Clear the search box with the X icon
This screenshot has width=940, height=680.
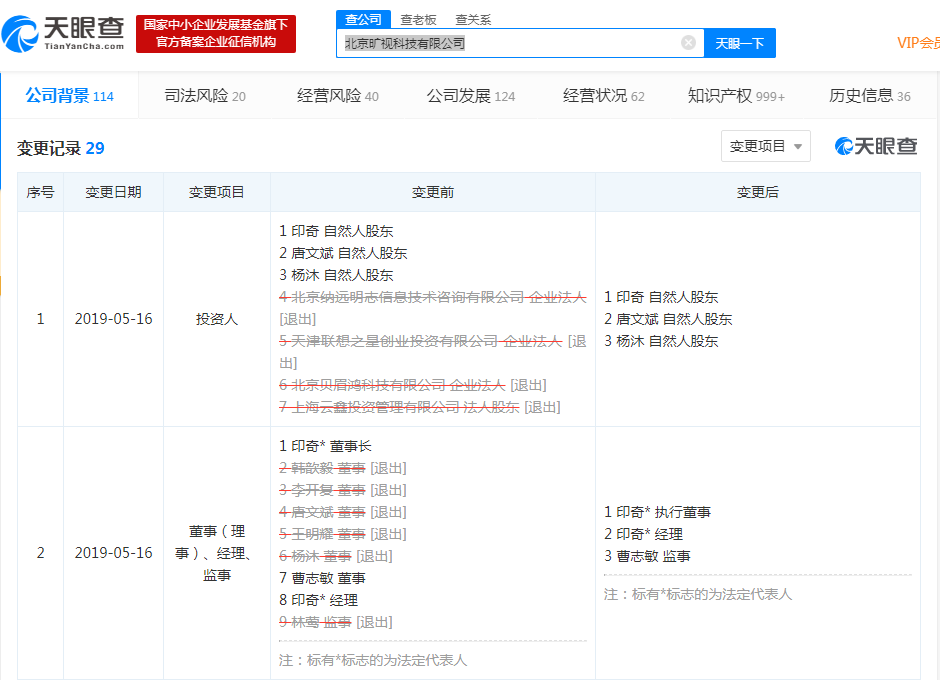[688, 43]
